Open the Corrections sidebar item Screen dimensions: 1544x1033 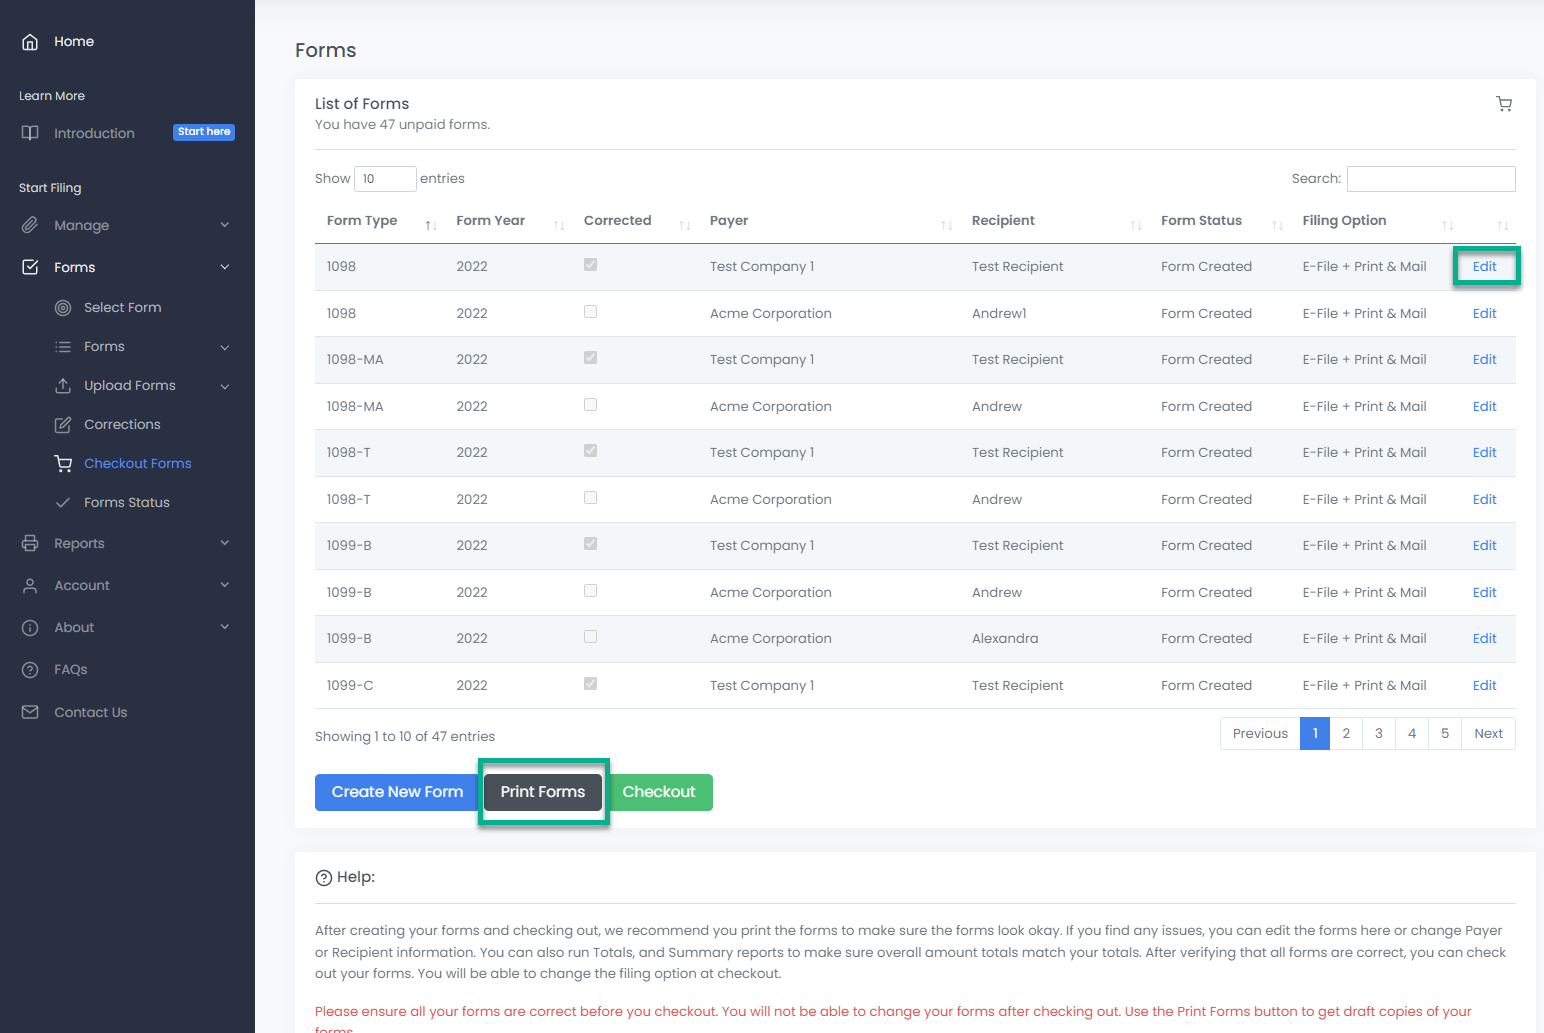122,425
